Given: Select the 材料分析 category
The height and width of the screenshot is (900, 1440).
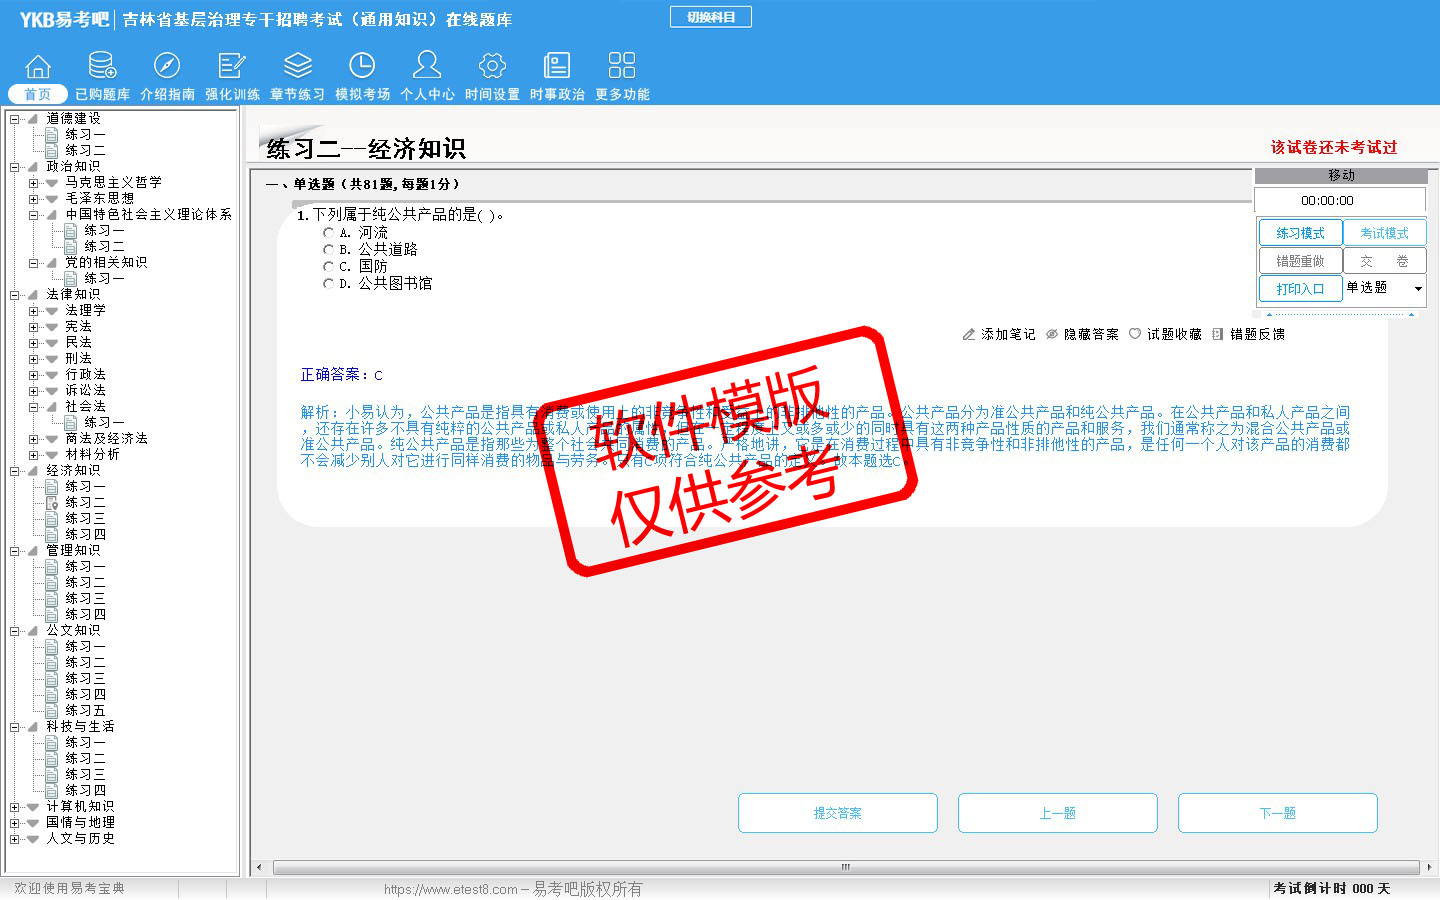Looking at the screenshot, I should click(92, 454).
